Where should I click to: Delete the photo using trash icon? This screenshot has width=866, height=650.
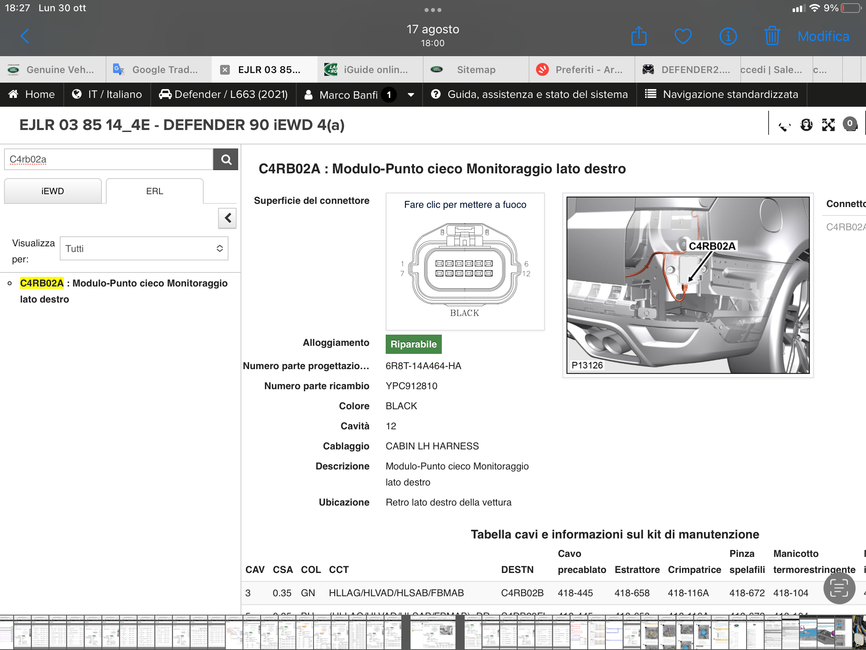point(772,36)
